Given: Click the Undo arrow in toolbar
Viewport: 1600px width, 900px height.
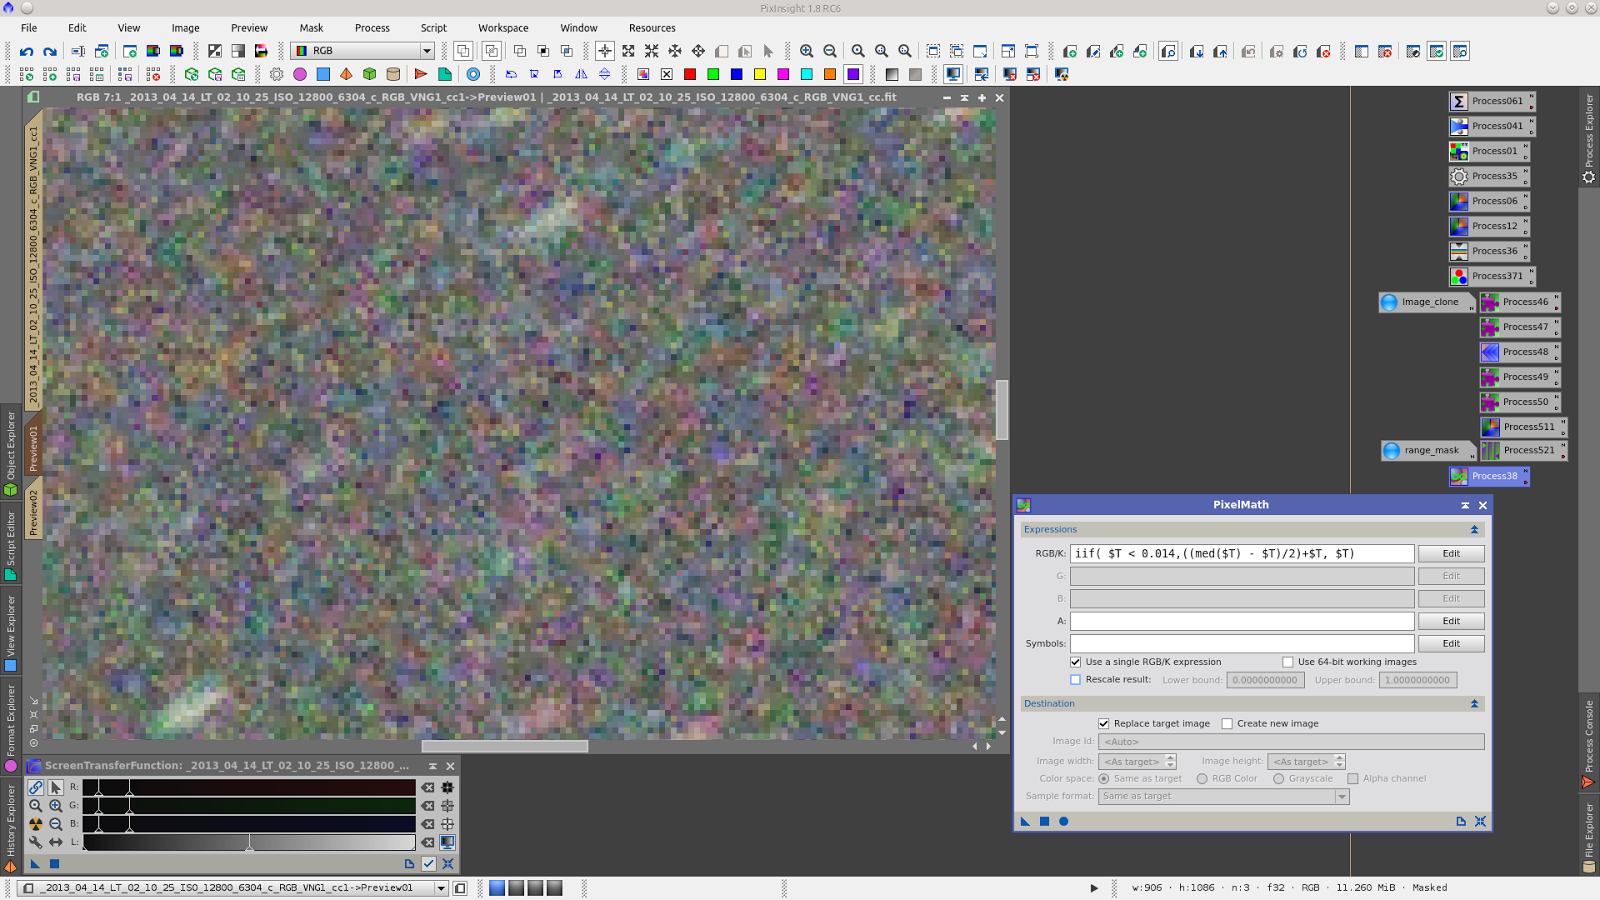Looking at the screenshot, I should click(26, 51).
